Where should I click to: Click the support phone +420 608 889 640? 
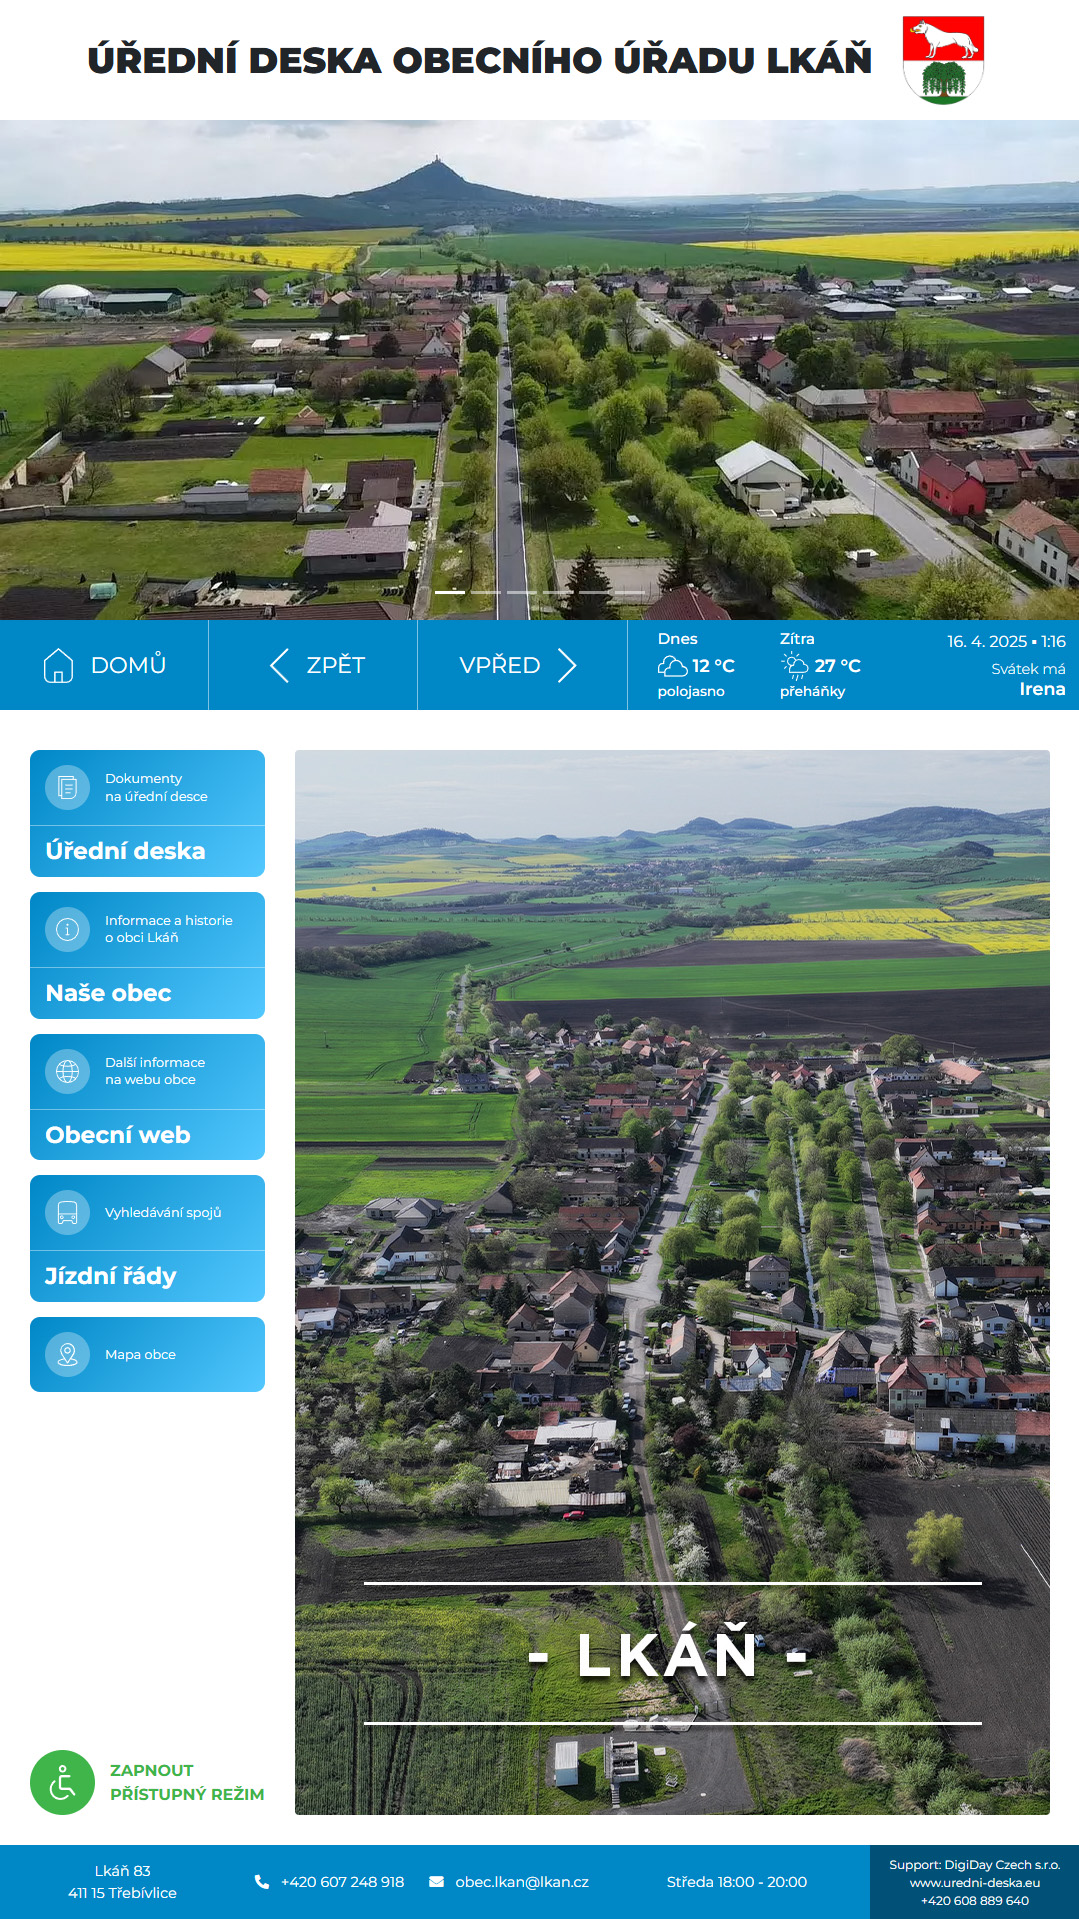[975, 1901]
